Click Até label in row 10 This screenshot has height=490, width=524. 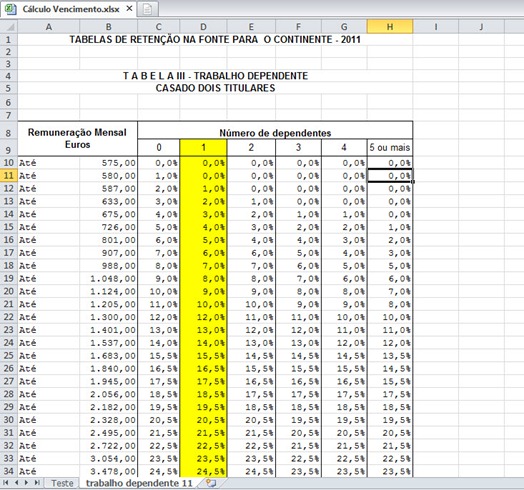[49, 163]
